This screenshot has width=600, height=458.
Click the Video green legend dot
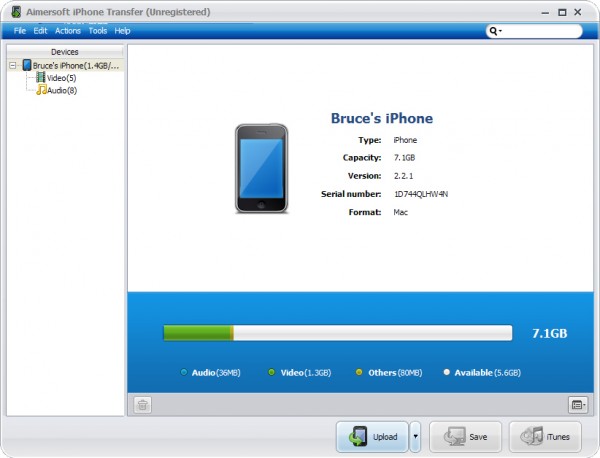pos(271,372)
